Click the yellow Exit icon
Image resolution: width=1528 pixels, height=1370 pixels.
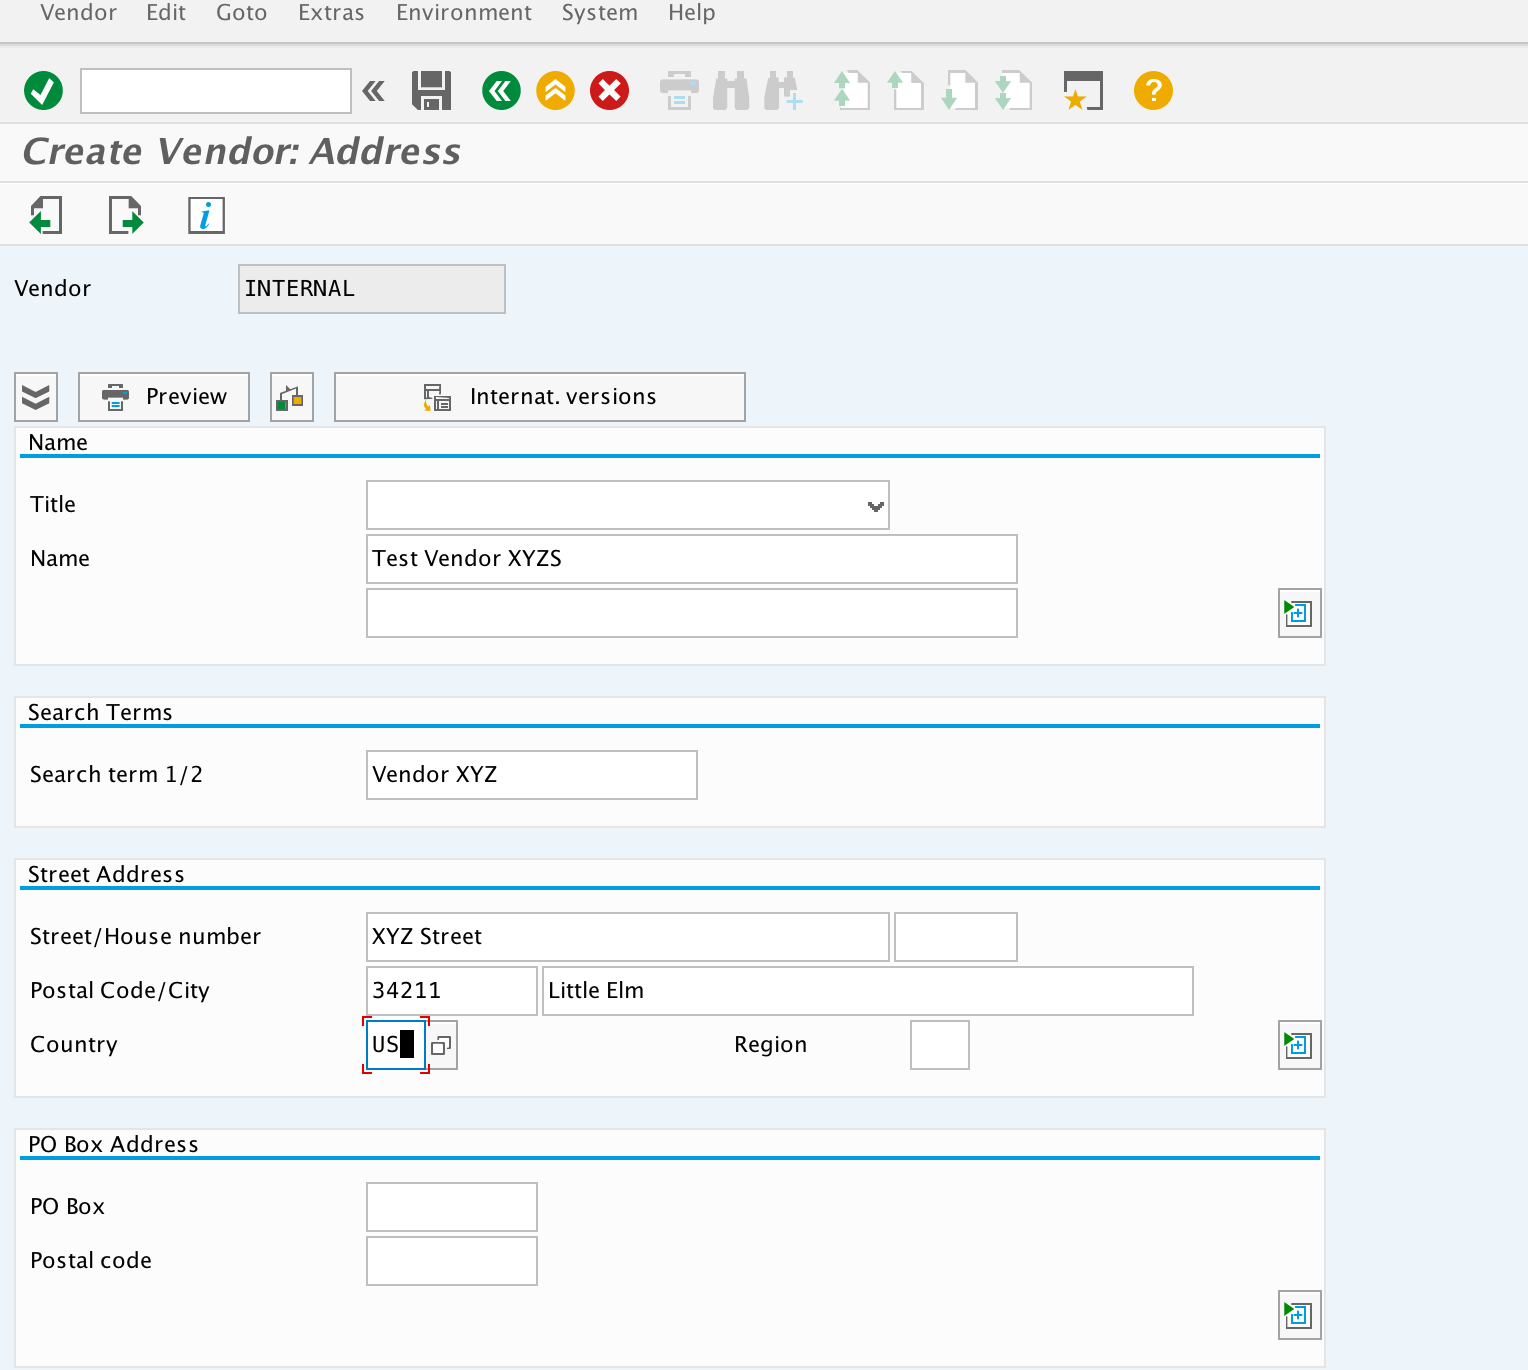[x=555, y=91]
